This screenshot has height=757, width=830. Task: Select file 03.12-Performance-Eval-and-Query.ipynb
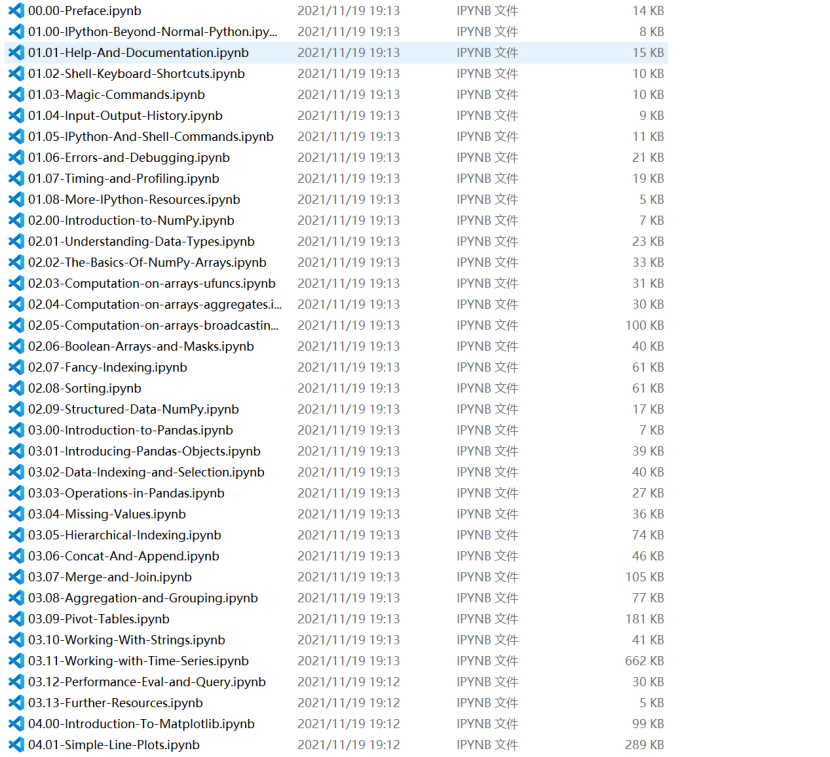[x=147, y=682]
